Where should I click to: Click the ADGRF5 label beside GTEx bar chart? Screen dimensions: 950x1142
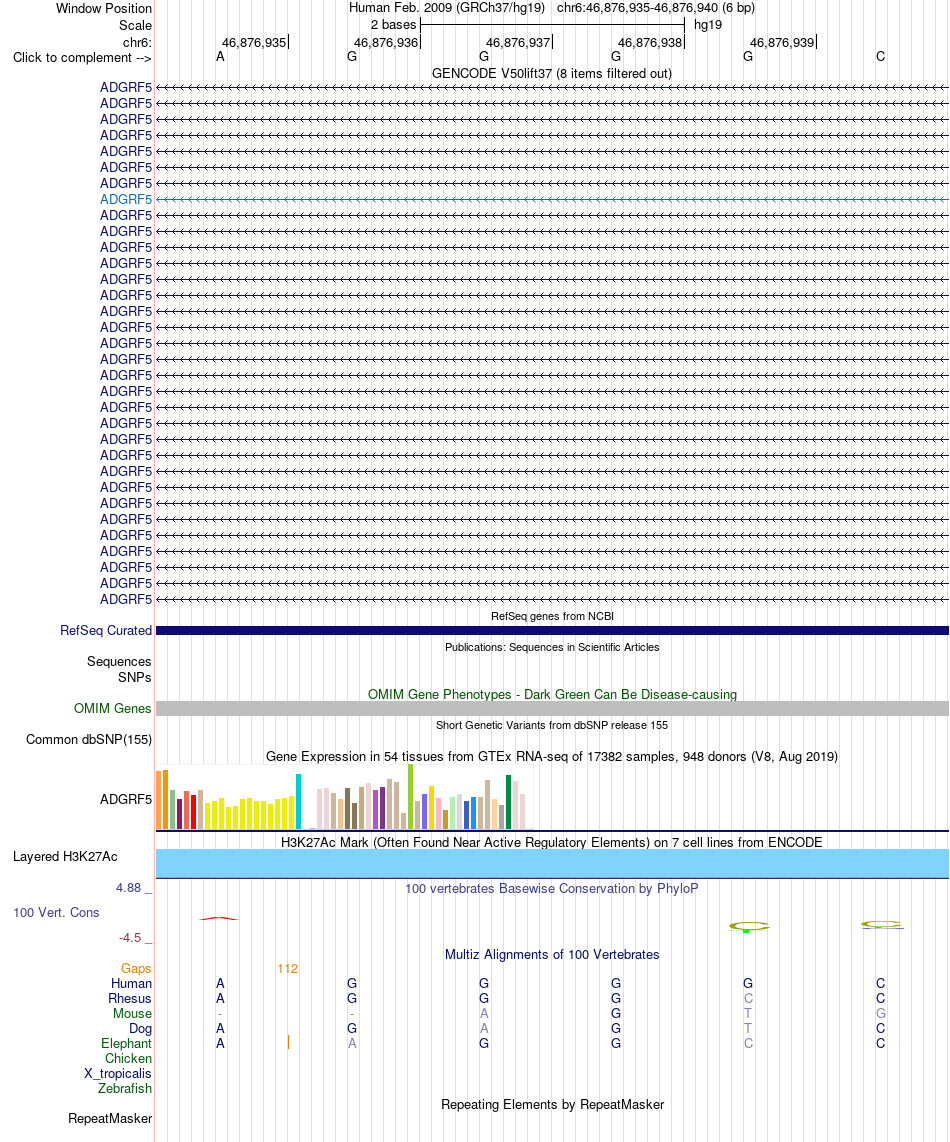[x=126, y=800]
